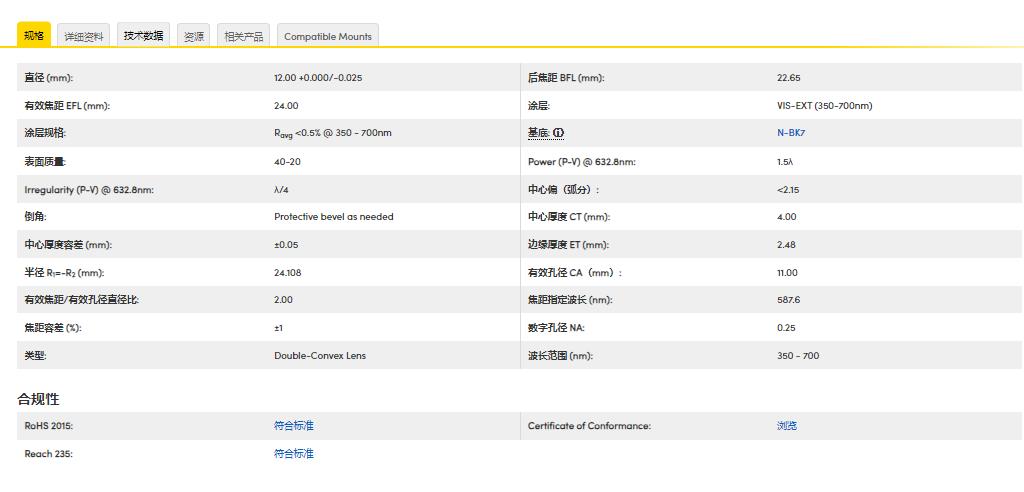Switch to the 规格 tab
This screenshot has width=1024, height=492.
[x=34, y=35]
